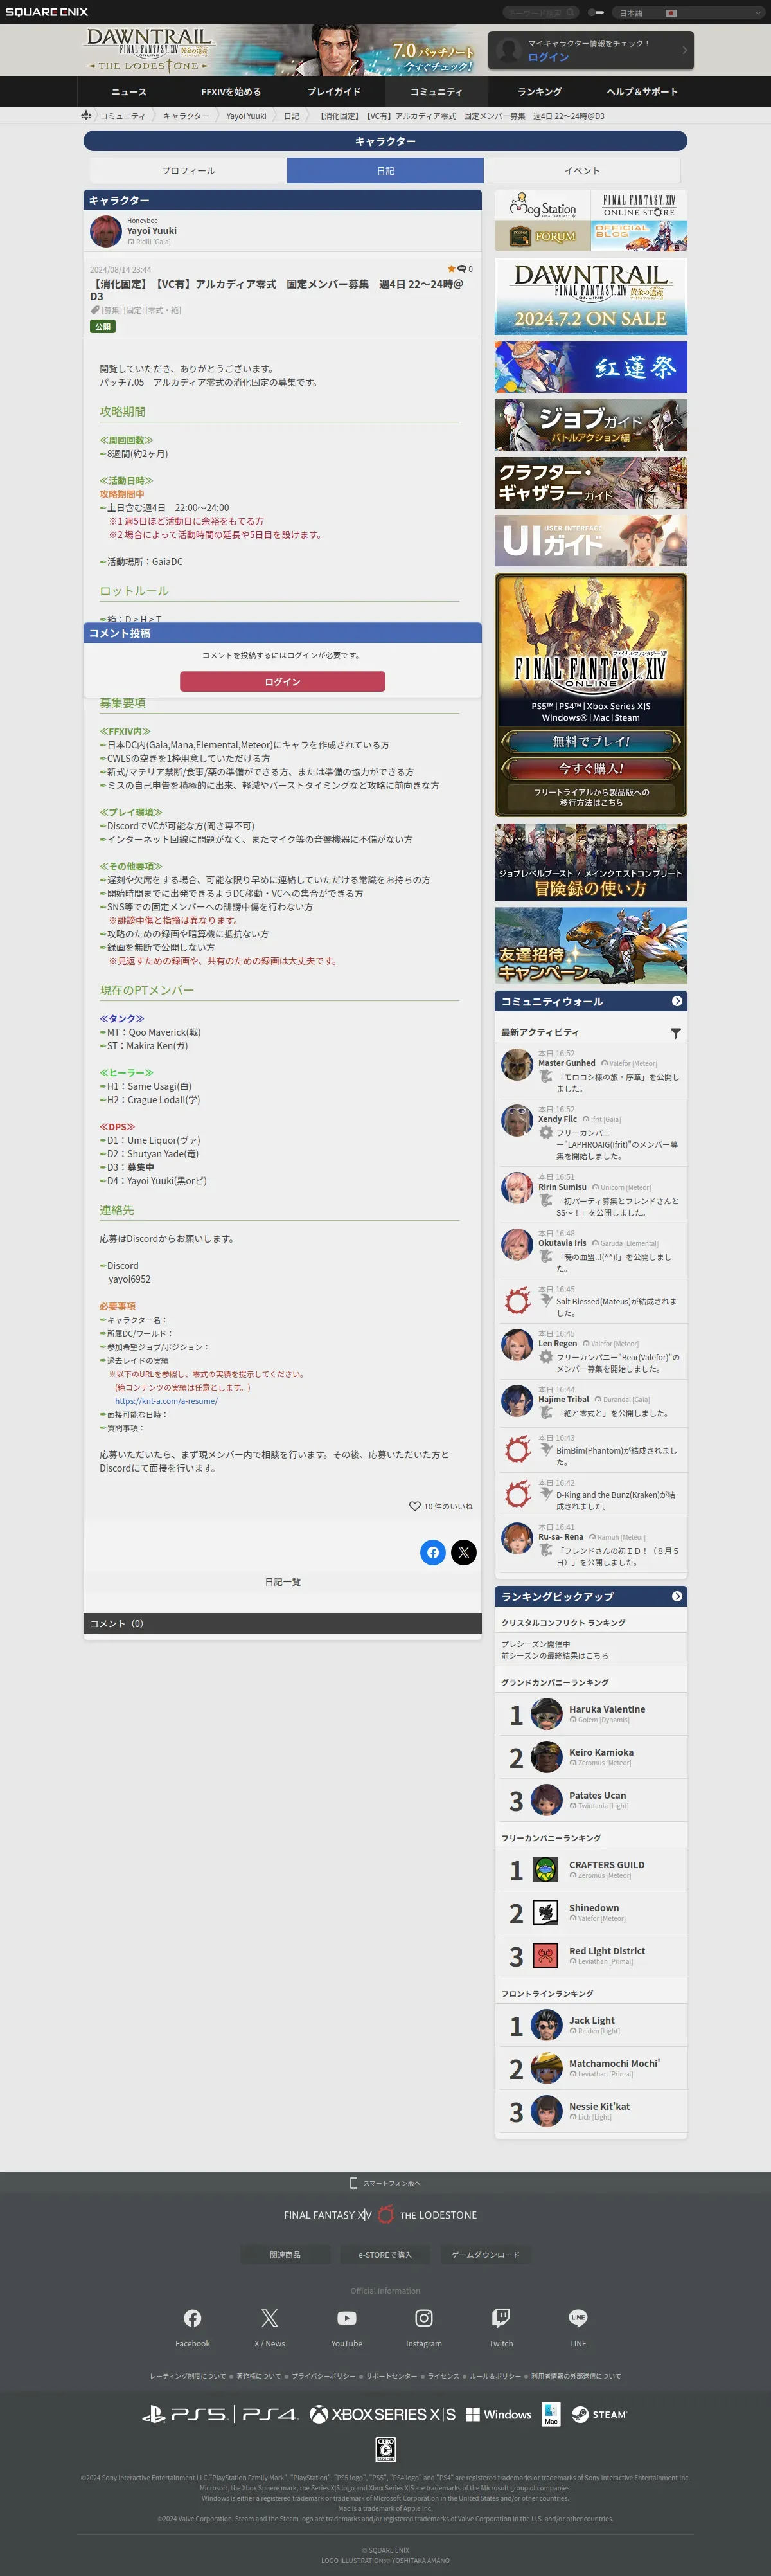771x2576 pixels.
Task: Open footer Facebook icon
Action: coord(193,2318)
